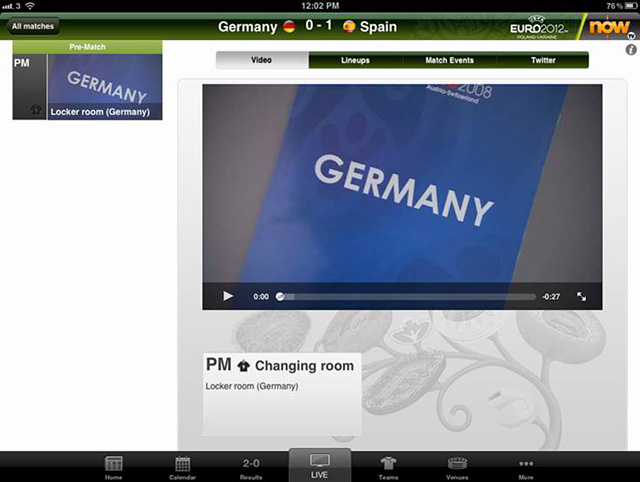Click the Germany team name in header

[248, 27]
